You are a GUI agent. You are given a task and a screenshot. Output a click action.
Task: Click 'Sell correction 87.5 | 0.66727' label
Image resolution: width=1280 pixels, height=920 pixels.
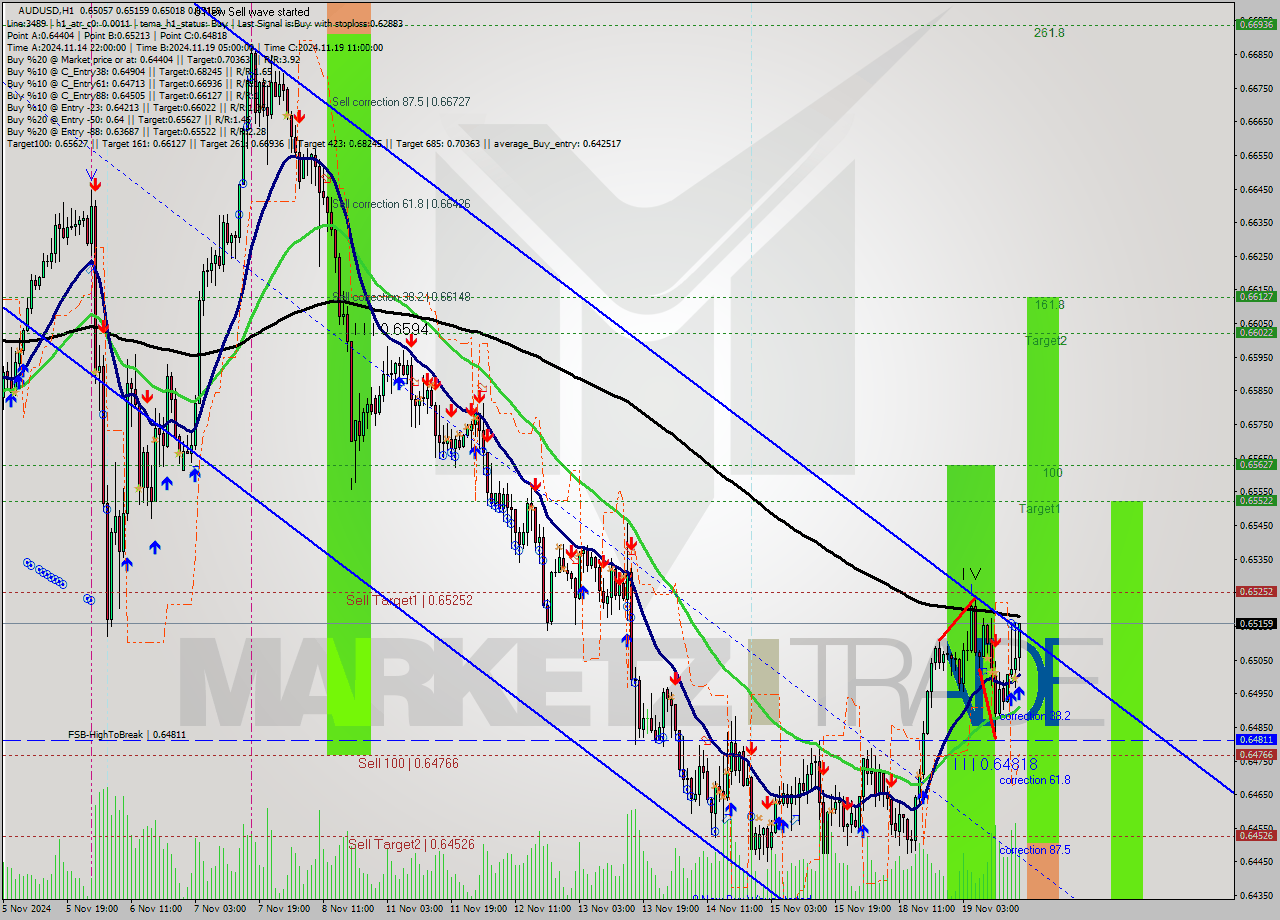tap(401, 102)
